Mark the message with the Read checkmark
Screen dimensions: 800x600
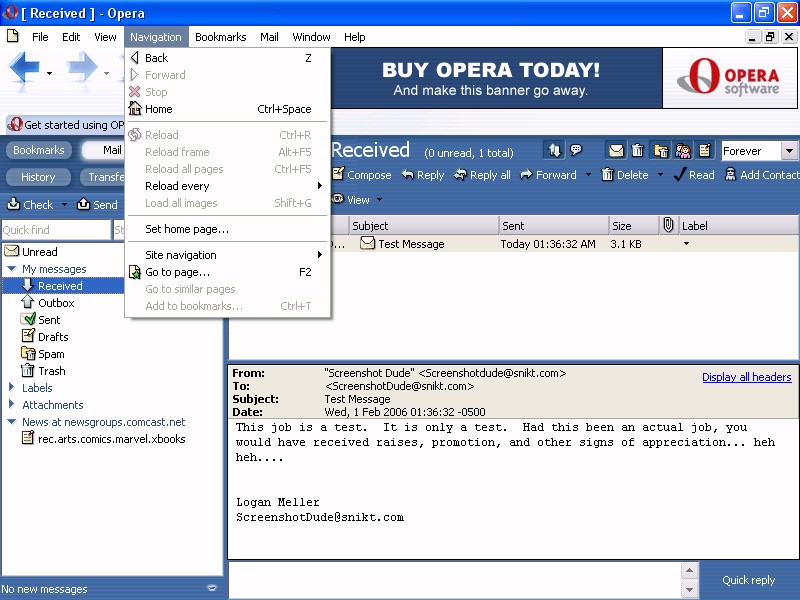(x=694, y=174)
